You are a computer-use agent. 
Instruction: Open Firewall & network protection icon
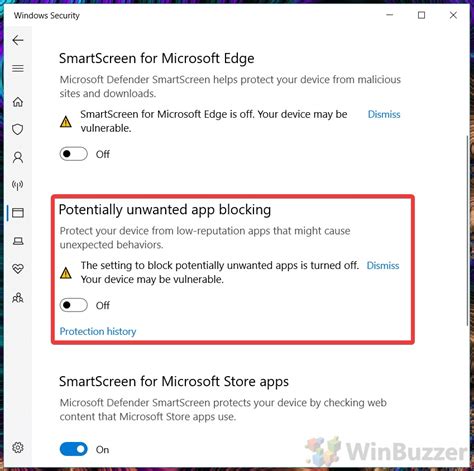[18, 185]
